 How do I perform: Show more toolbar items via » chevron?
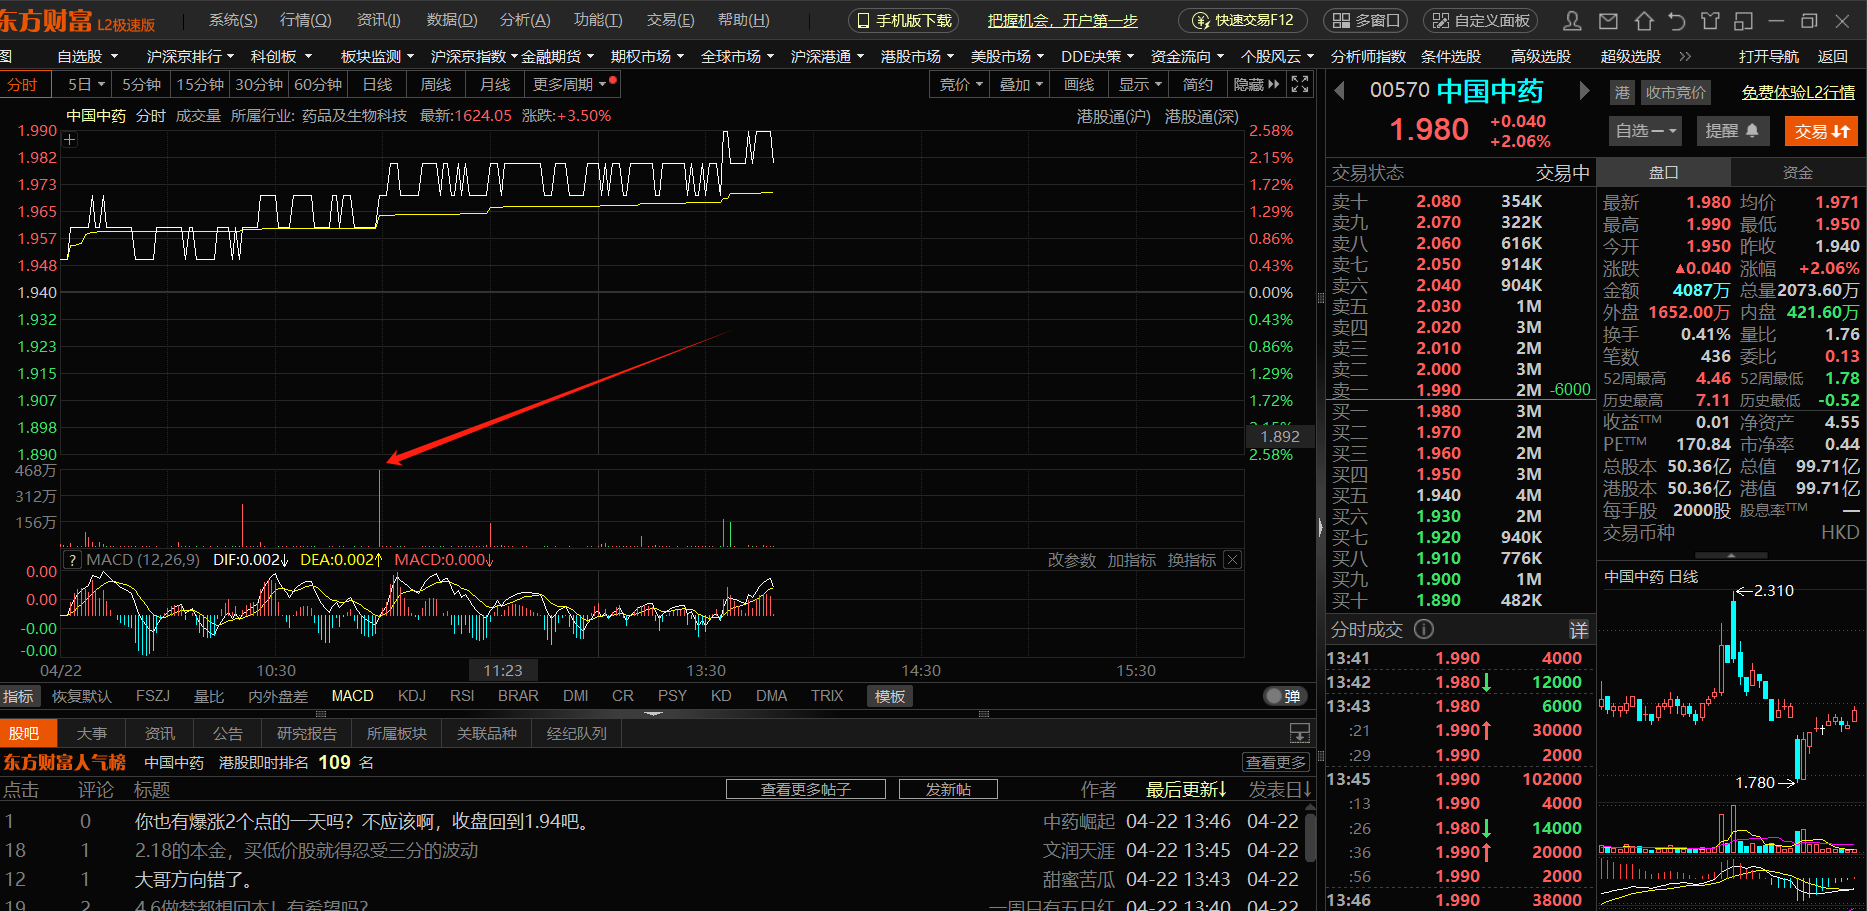pyautogui.click(x=1685, y=57)
